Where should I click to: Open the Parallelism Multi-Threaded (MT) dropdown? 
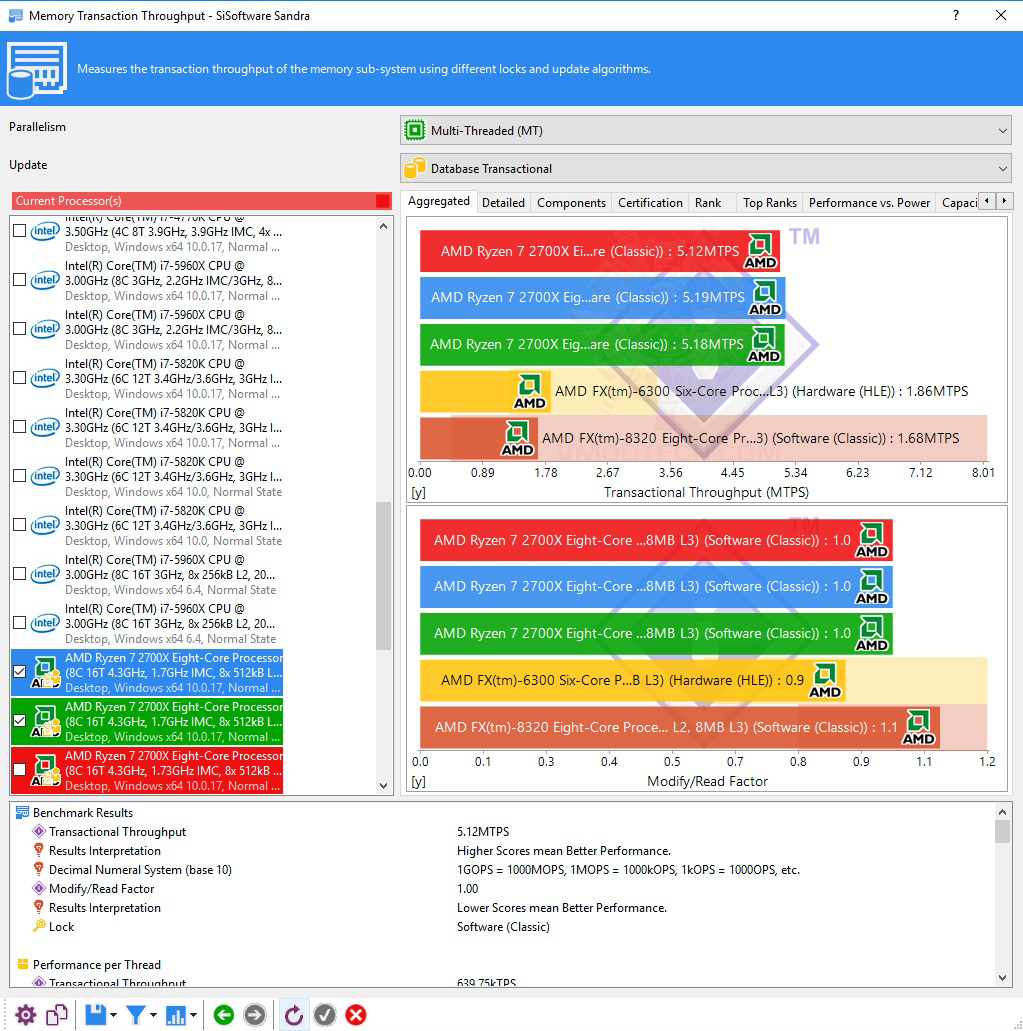705,130
